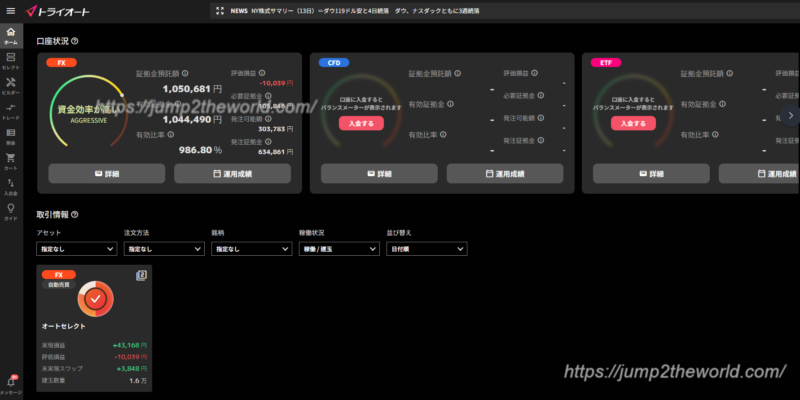Open the 並び替え sort dropdown
The height and width of the screenshot is (400, 800).
coord(426,249)
